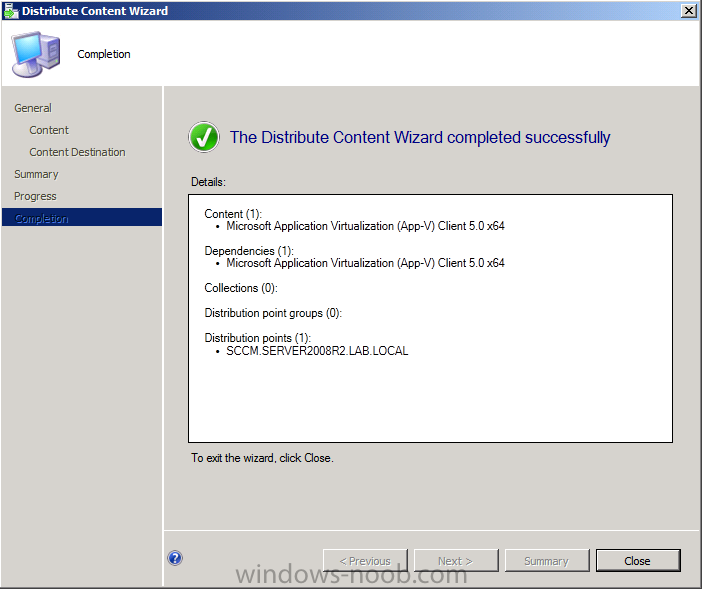Click the wizard icon in title bar

[10, 11]
